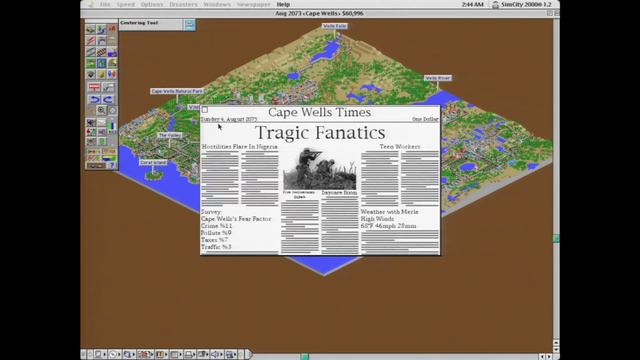
Task: Click the horizontal scrollbar right arrow
Action: pyautogui.click(x=549, y=357)
